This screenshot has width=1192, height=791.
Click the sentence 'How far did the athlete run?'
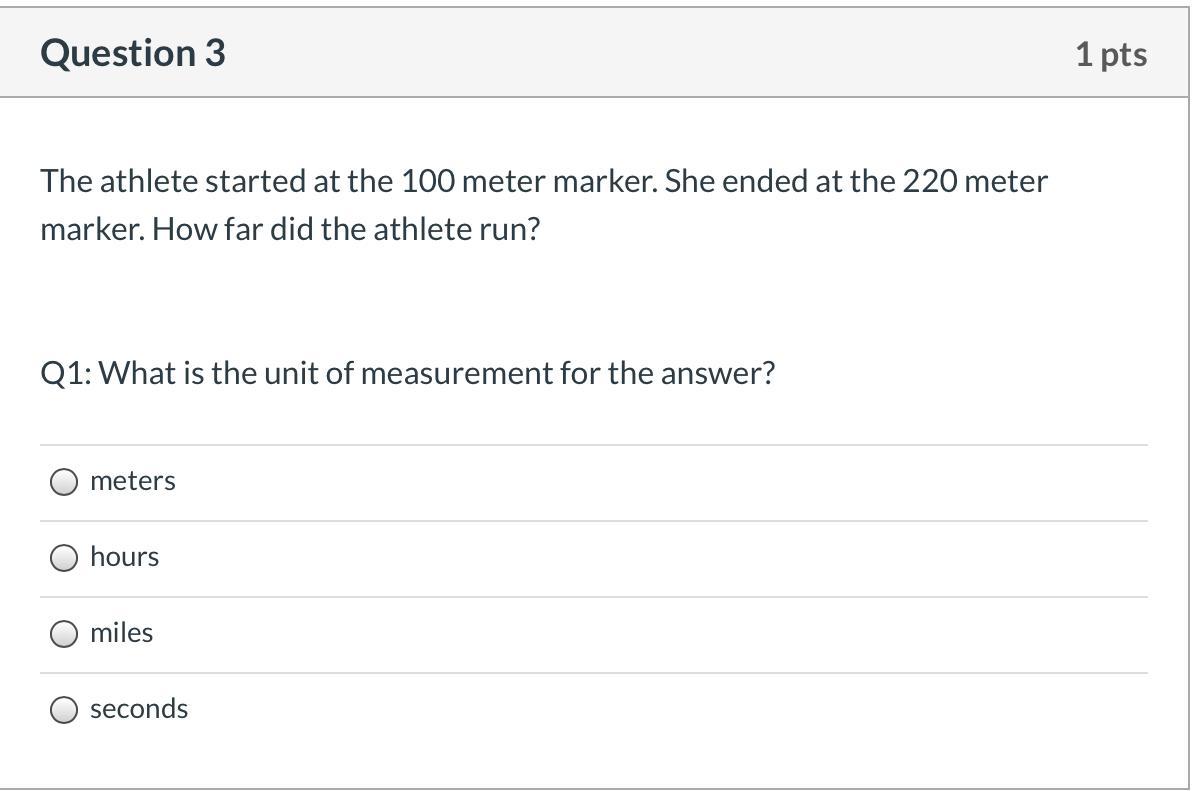coord(346,230)
